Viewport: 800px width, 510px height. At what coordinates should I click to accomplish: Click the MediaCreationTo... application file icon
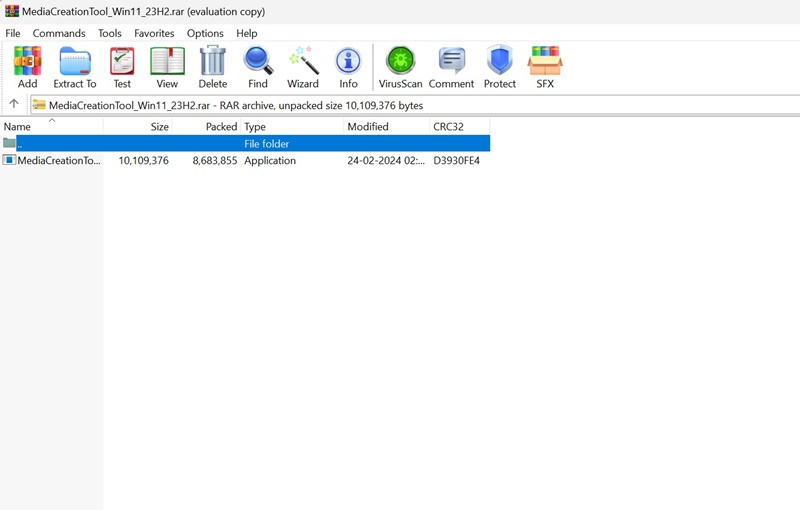pos(9,160)
